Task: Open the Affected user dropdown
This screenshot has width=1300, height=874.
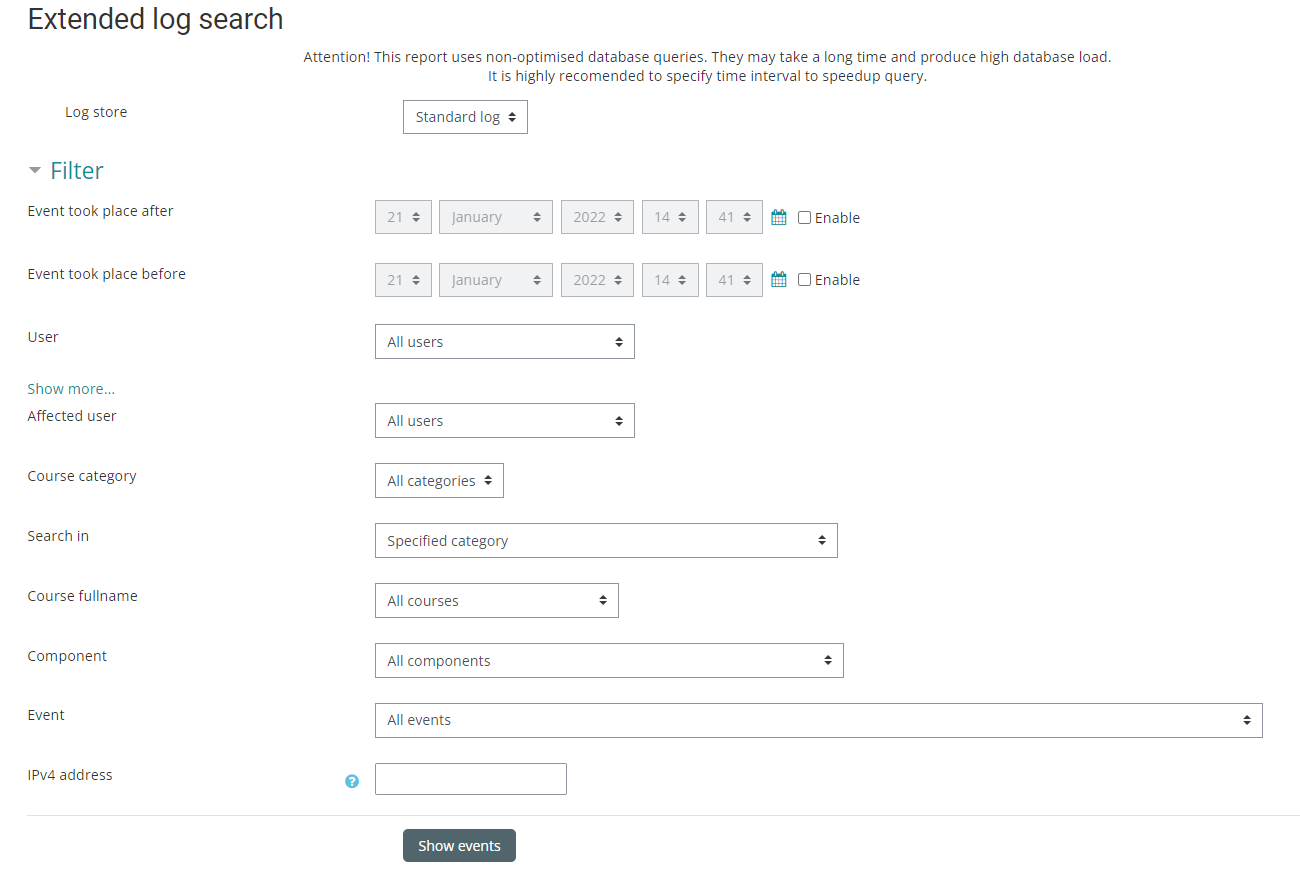Action: [x=504, y=421]
